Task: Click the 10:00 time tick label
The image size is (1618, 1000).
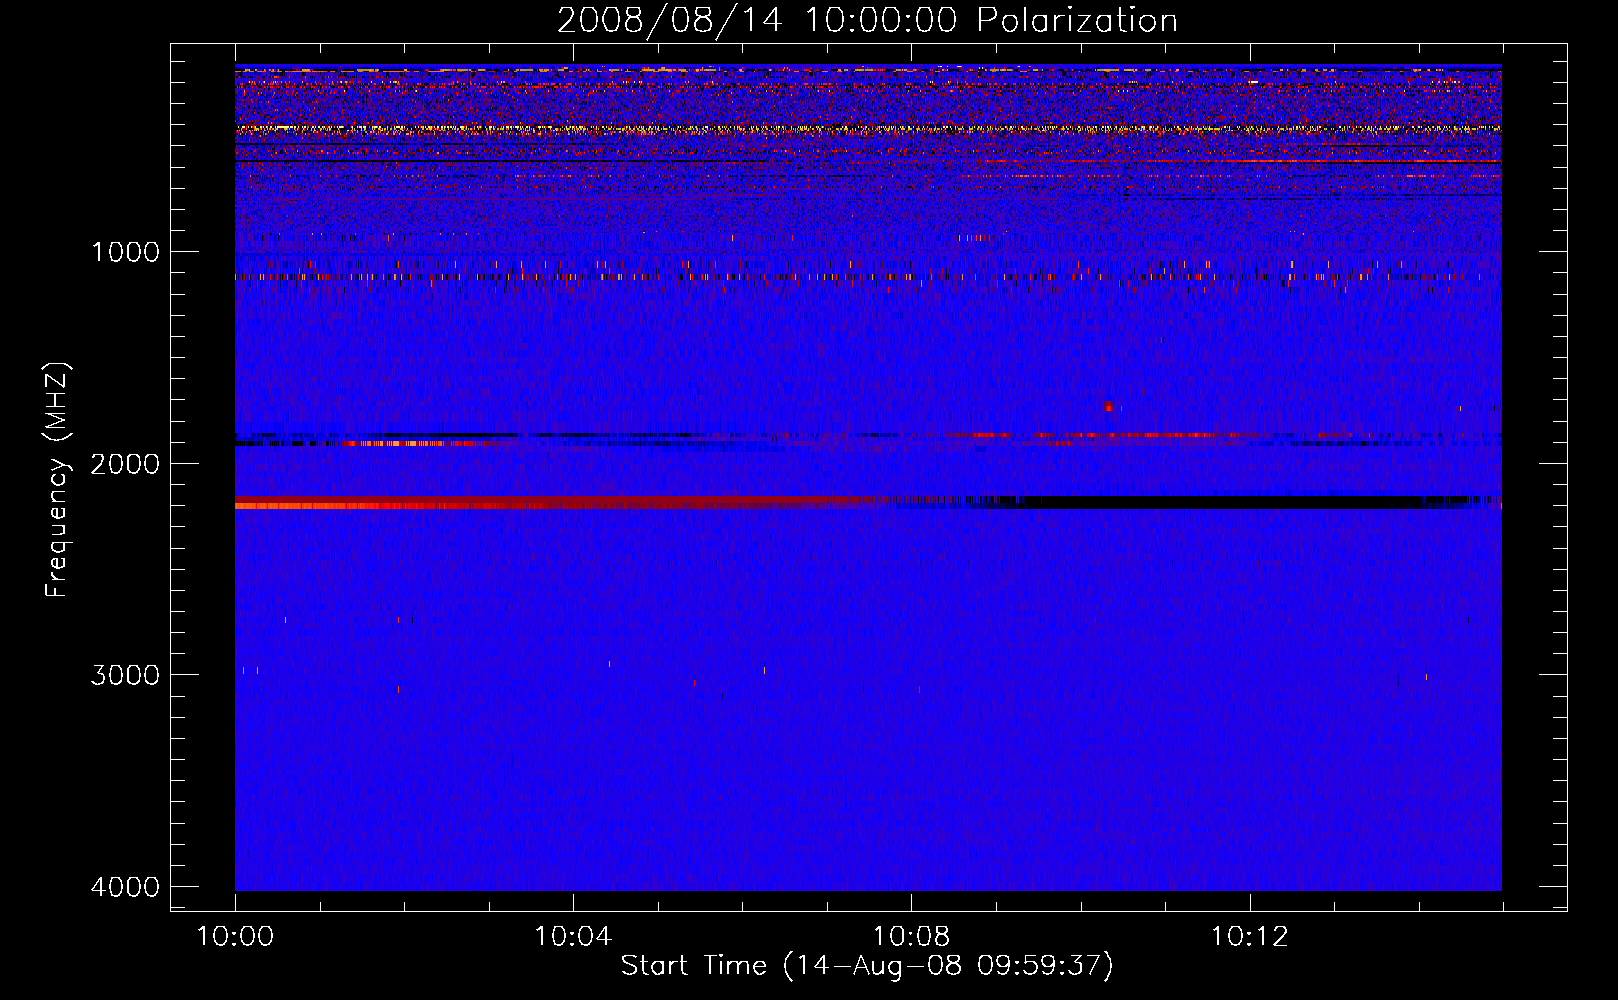Action: click(x=236, y=937)
